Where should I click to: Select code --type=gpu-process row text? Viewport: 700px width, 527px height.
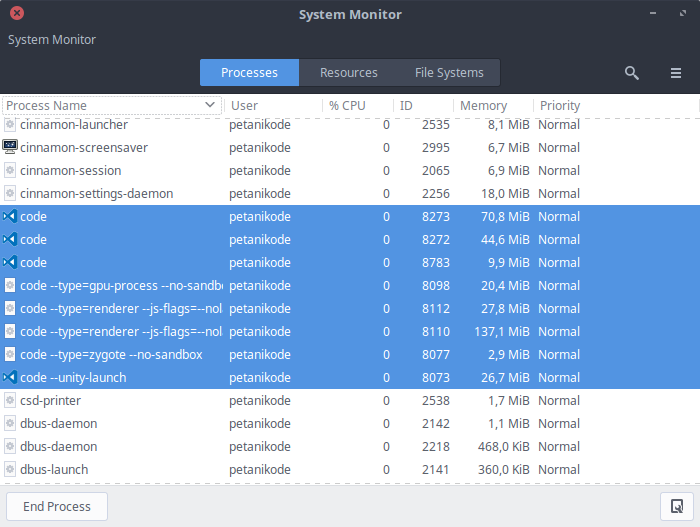pos(121,285)
